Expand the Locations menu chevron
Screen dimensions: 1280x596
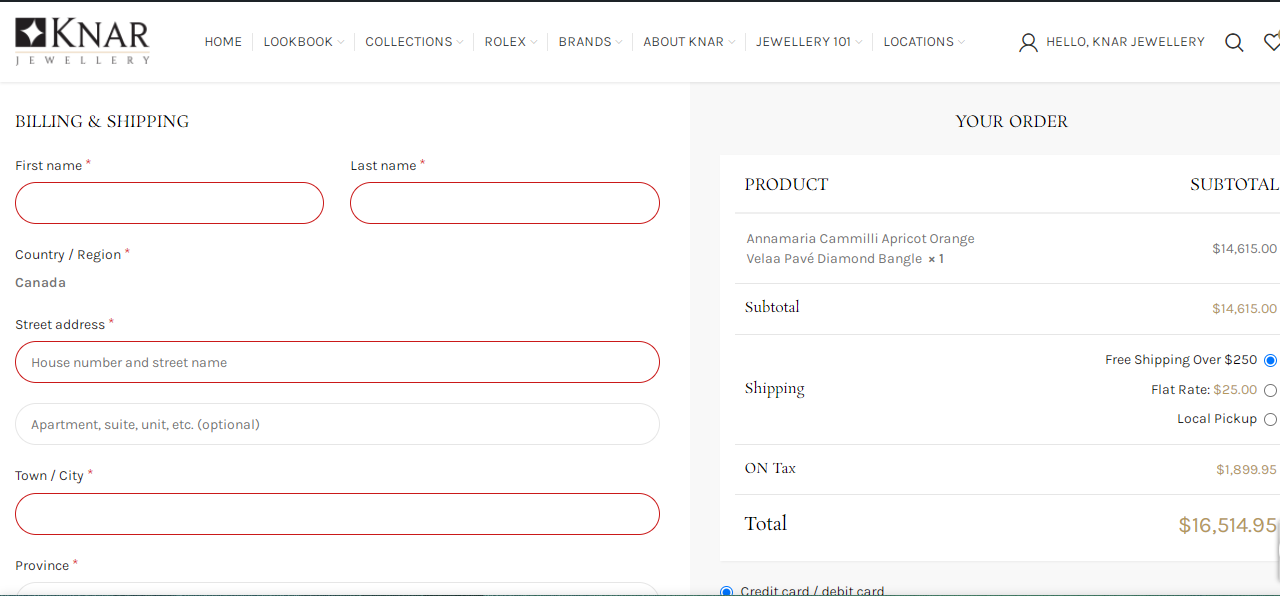click(962, 42)
